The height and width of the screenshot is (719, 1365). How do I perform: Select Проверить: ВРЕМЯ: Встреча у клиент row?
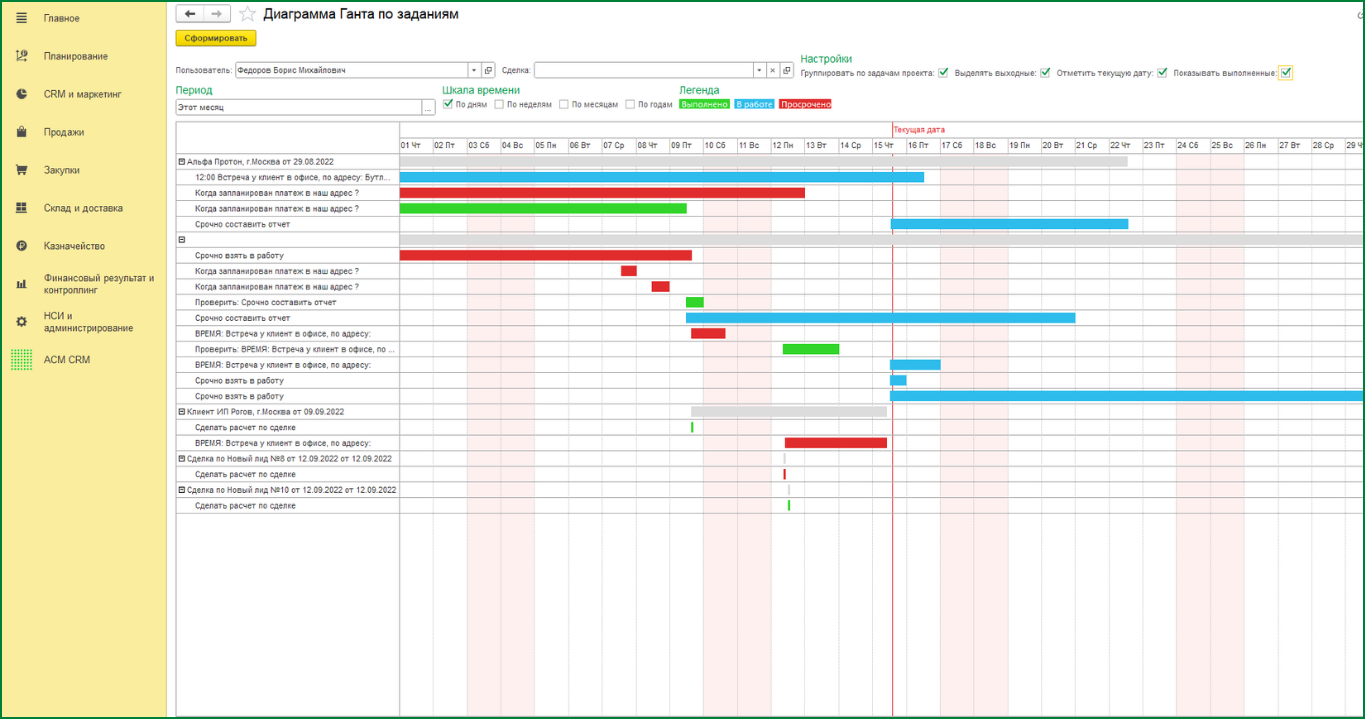click(288, 349)
